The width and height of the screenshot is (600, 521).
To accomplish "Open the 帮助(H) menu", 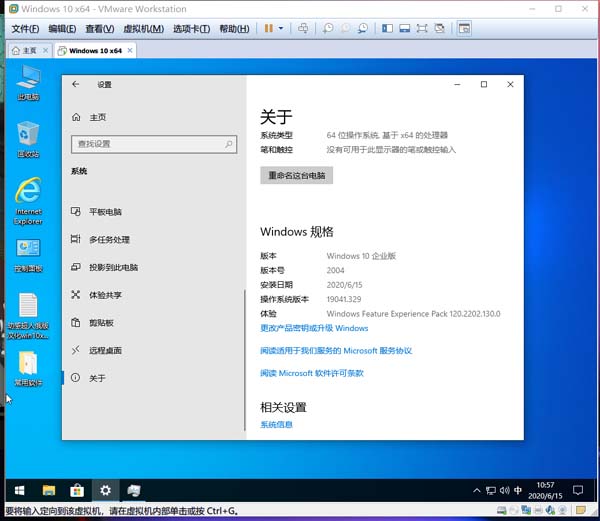I will (x=234, y=29).
